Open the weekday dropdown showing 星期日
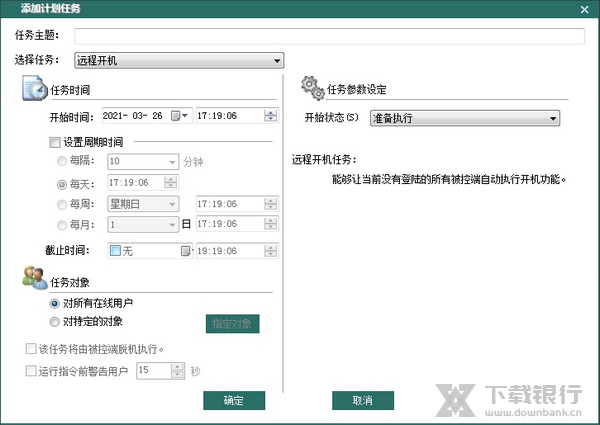This screenshot has height=425, width=600. [143, 204]
